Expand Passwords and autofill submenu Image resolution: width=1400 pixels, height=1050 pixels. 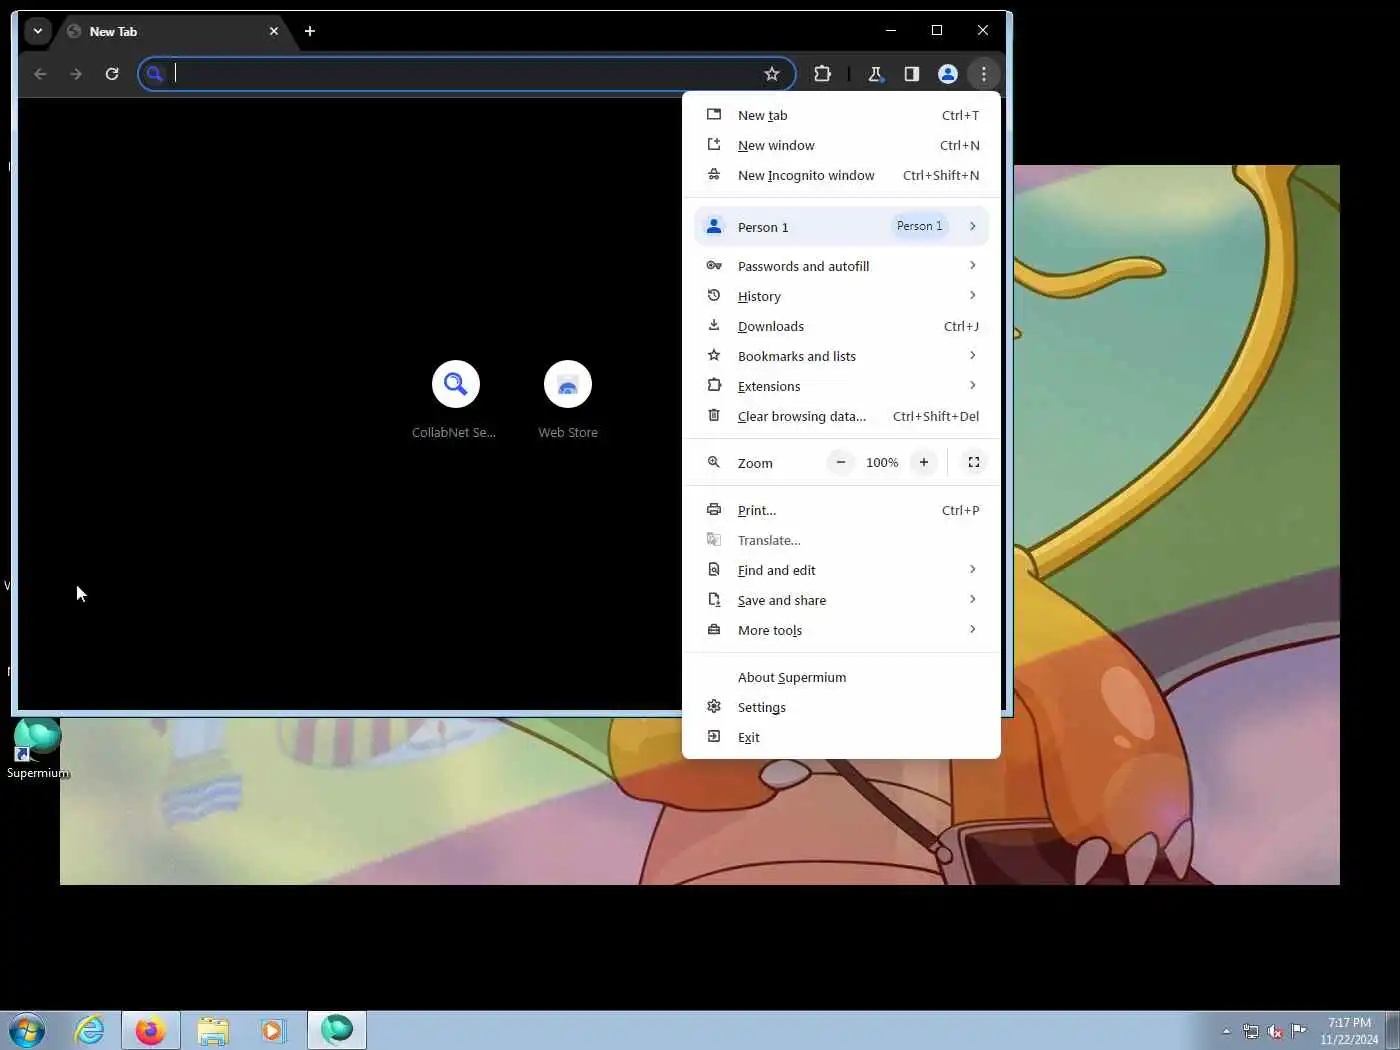[841, 266]
